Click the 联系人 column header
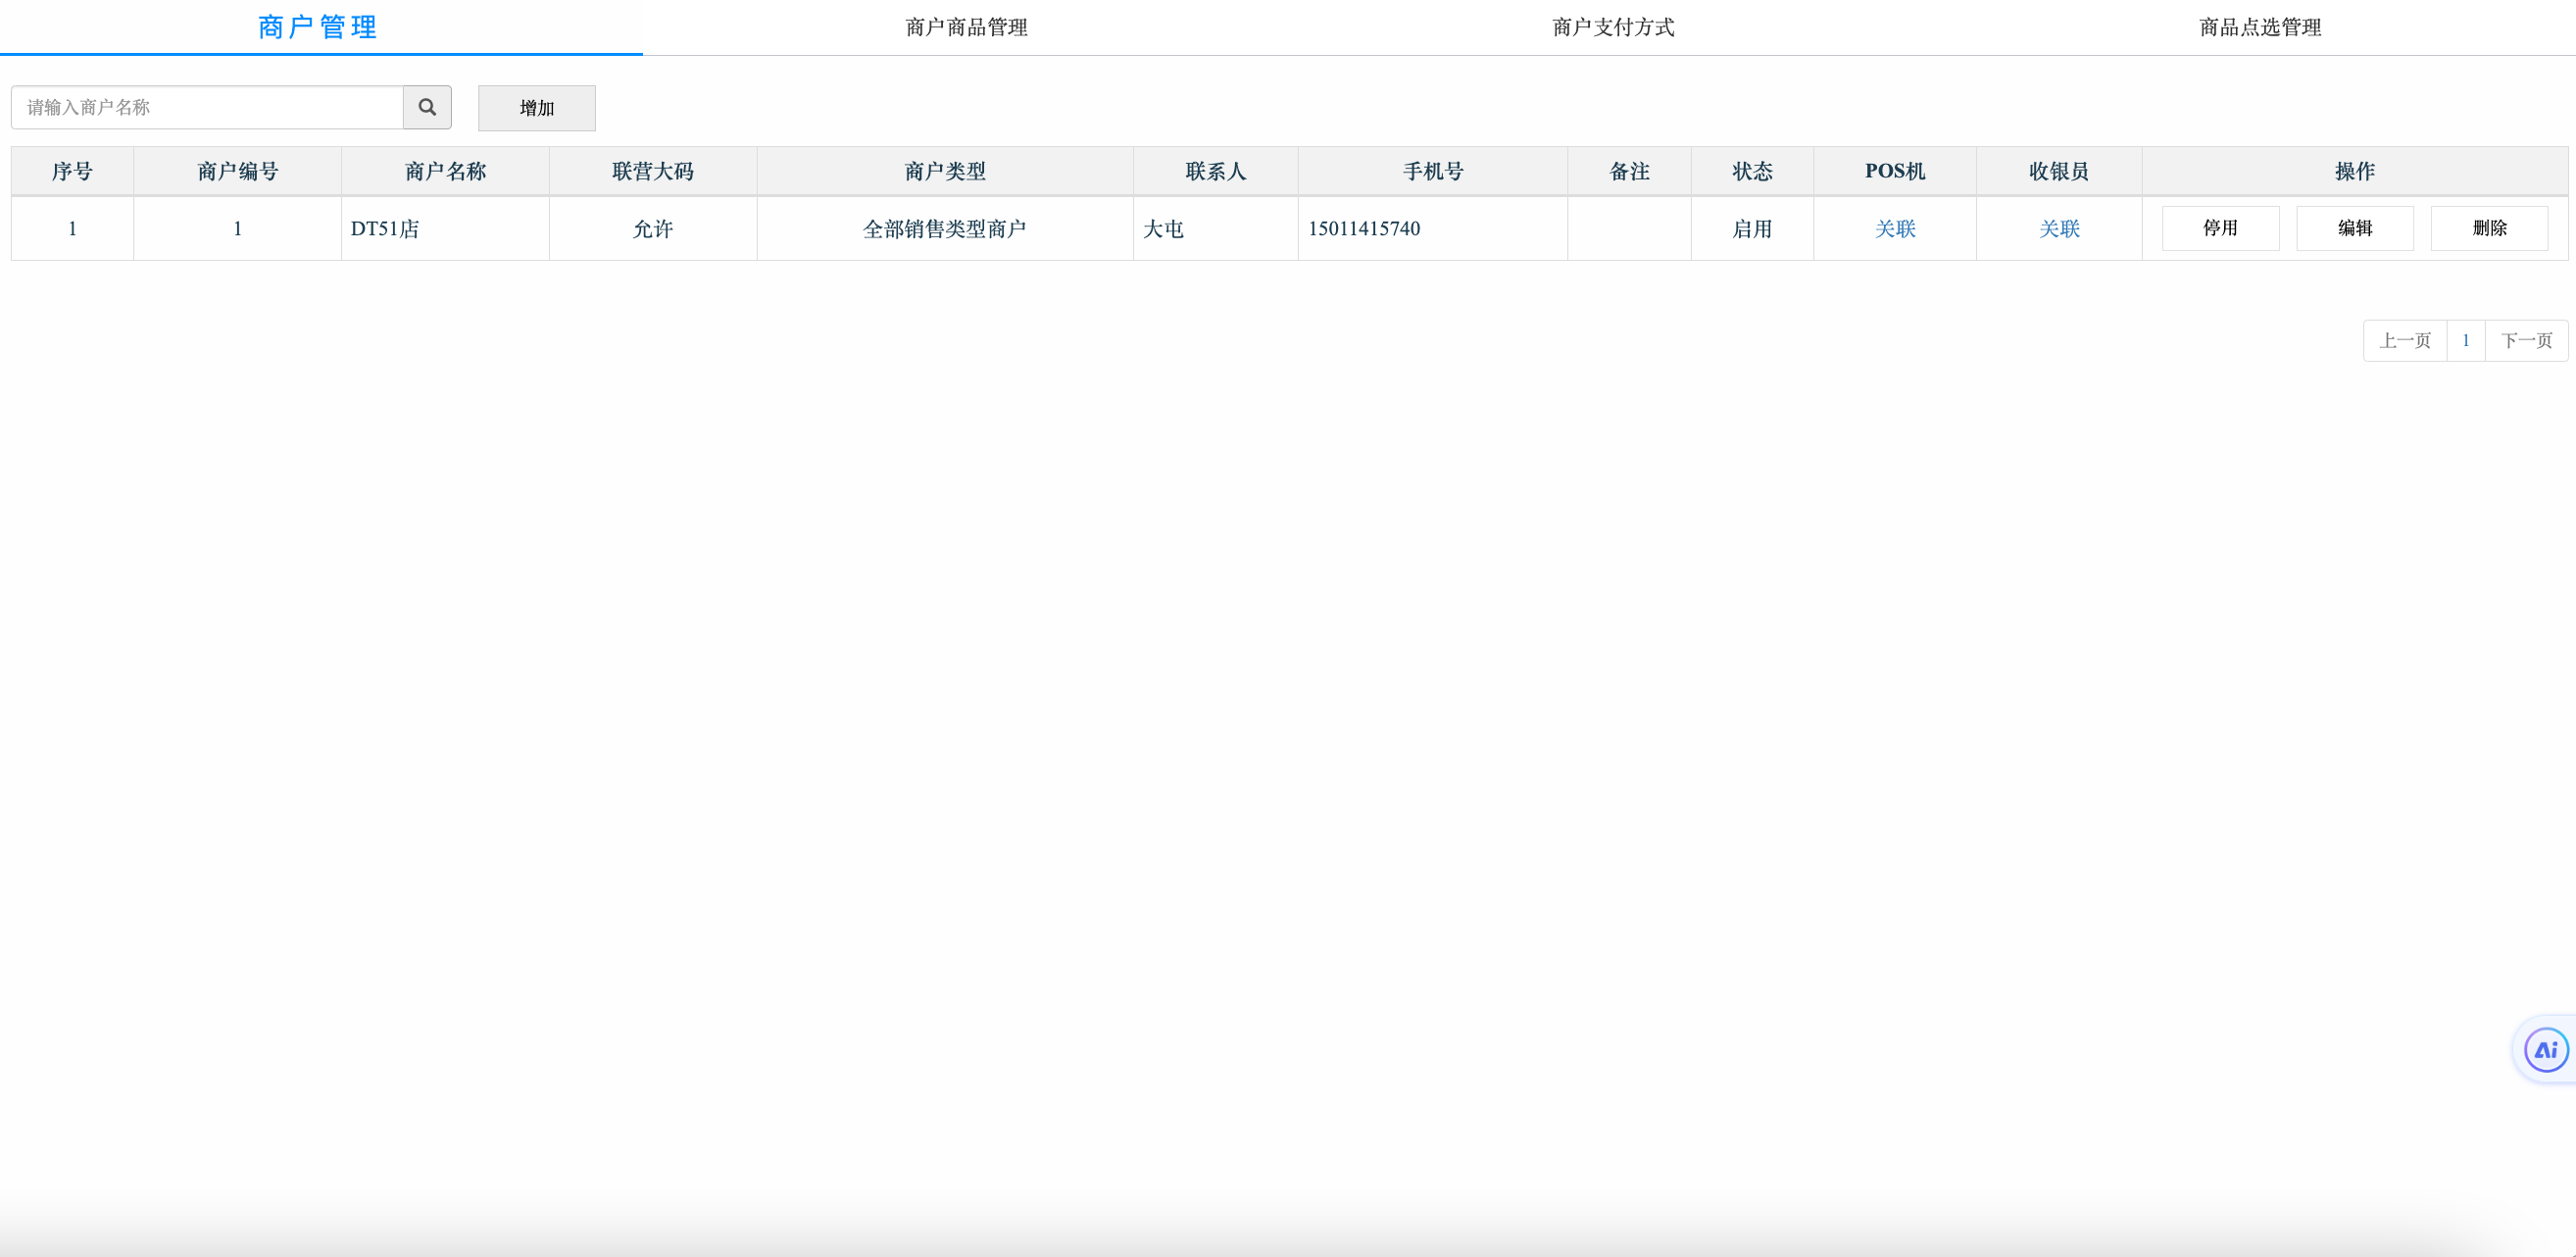Viewport: 2576px width, 1257px height. pos(1216,171)
